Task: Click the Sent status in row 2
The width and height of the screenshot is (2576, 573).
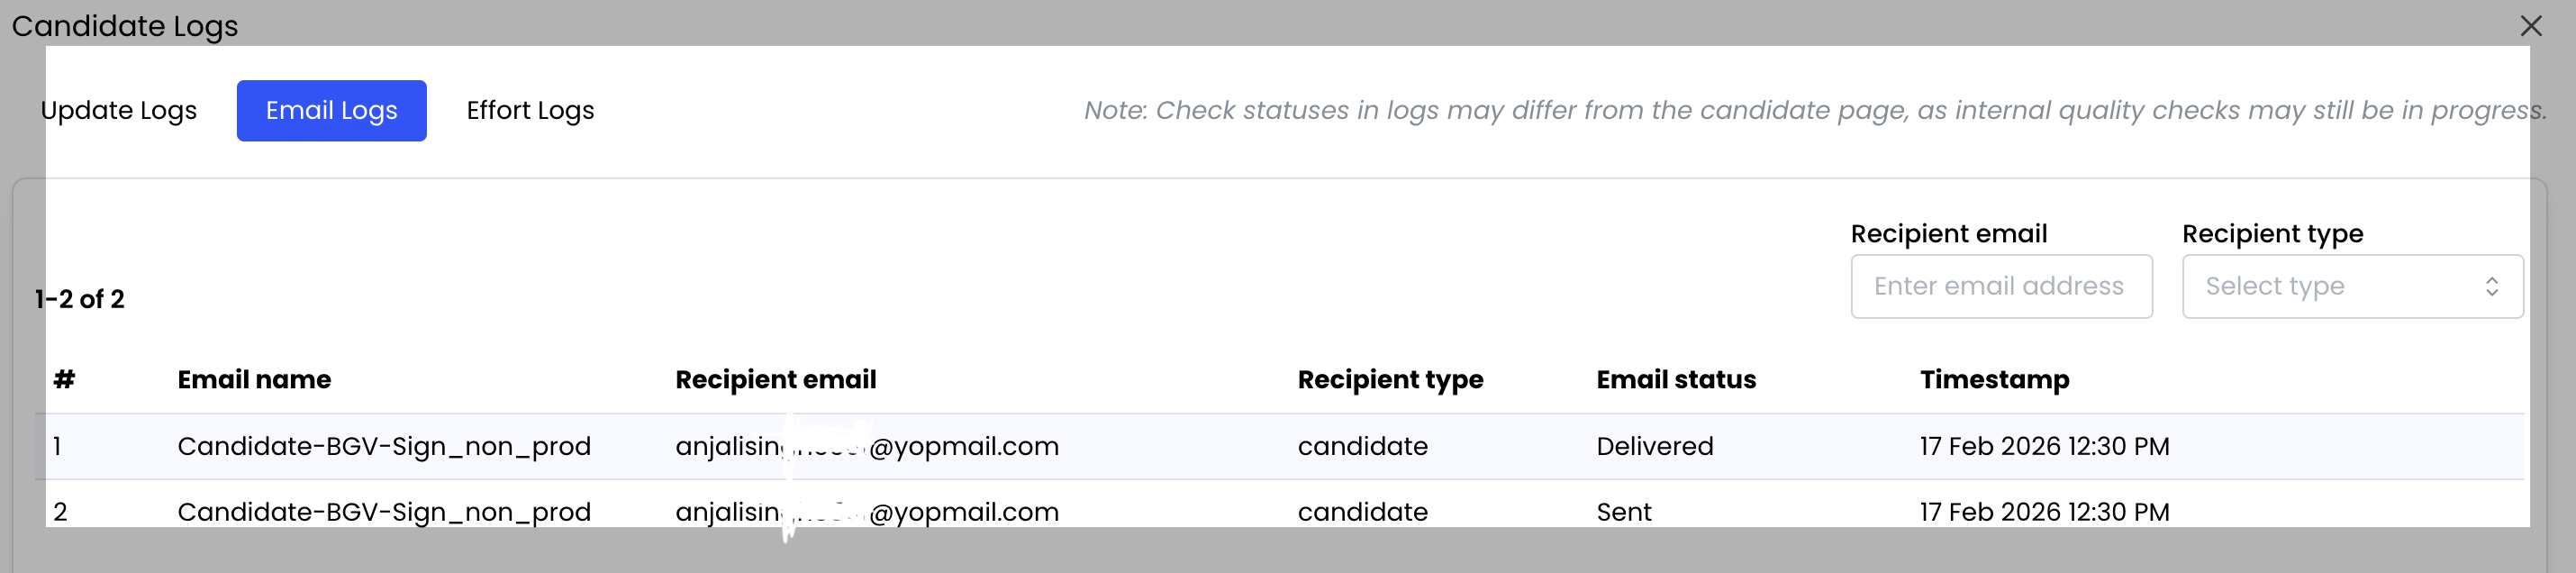Action: coord(1623,512)
